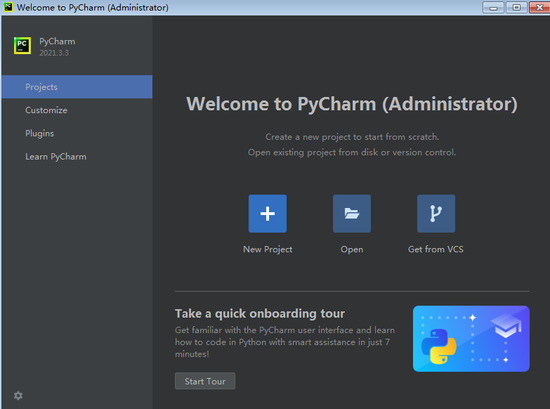
Task: Minimize the PyCharm welcome window
Action: tap(493, 7)
